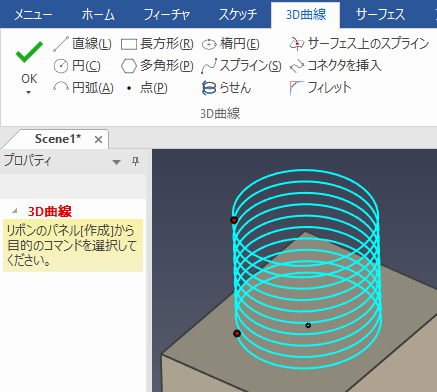The height and width of the screenshot is (392, 437).
Task: Choose サーフェス上のスプライン tool
Action: [359, 44]
